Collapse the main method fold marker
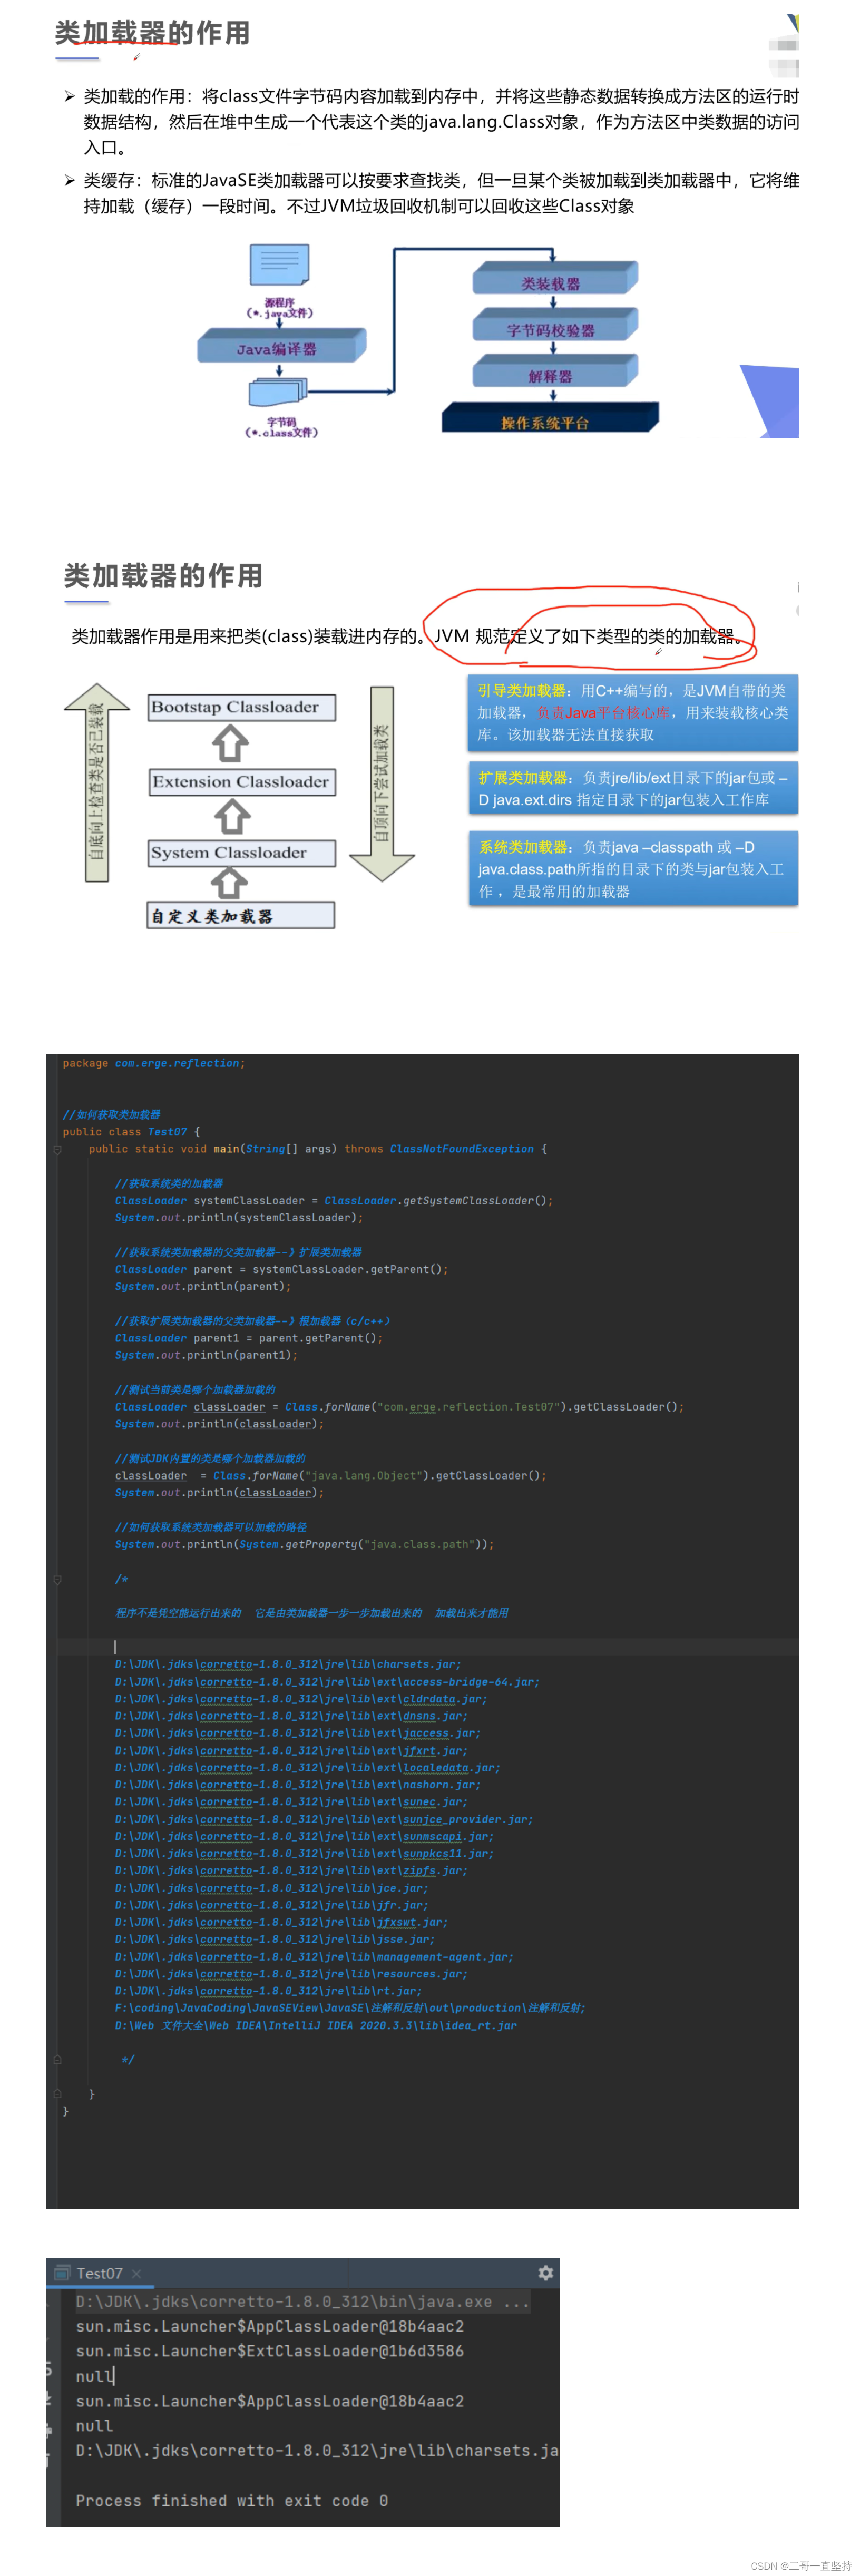 pyautogui.click(x=58, y=1149)
